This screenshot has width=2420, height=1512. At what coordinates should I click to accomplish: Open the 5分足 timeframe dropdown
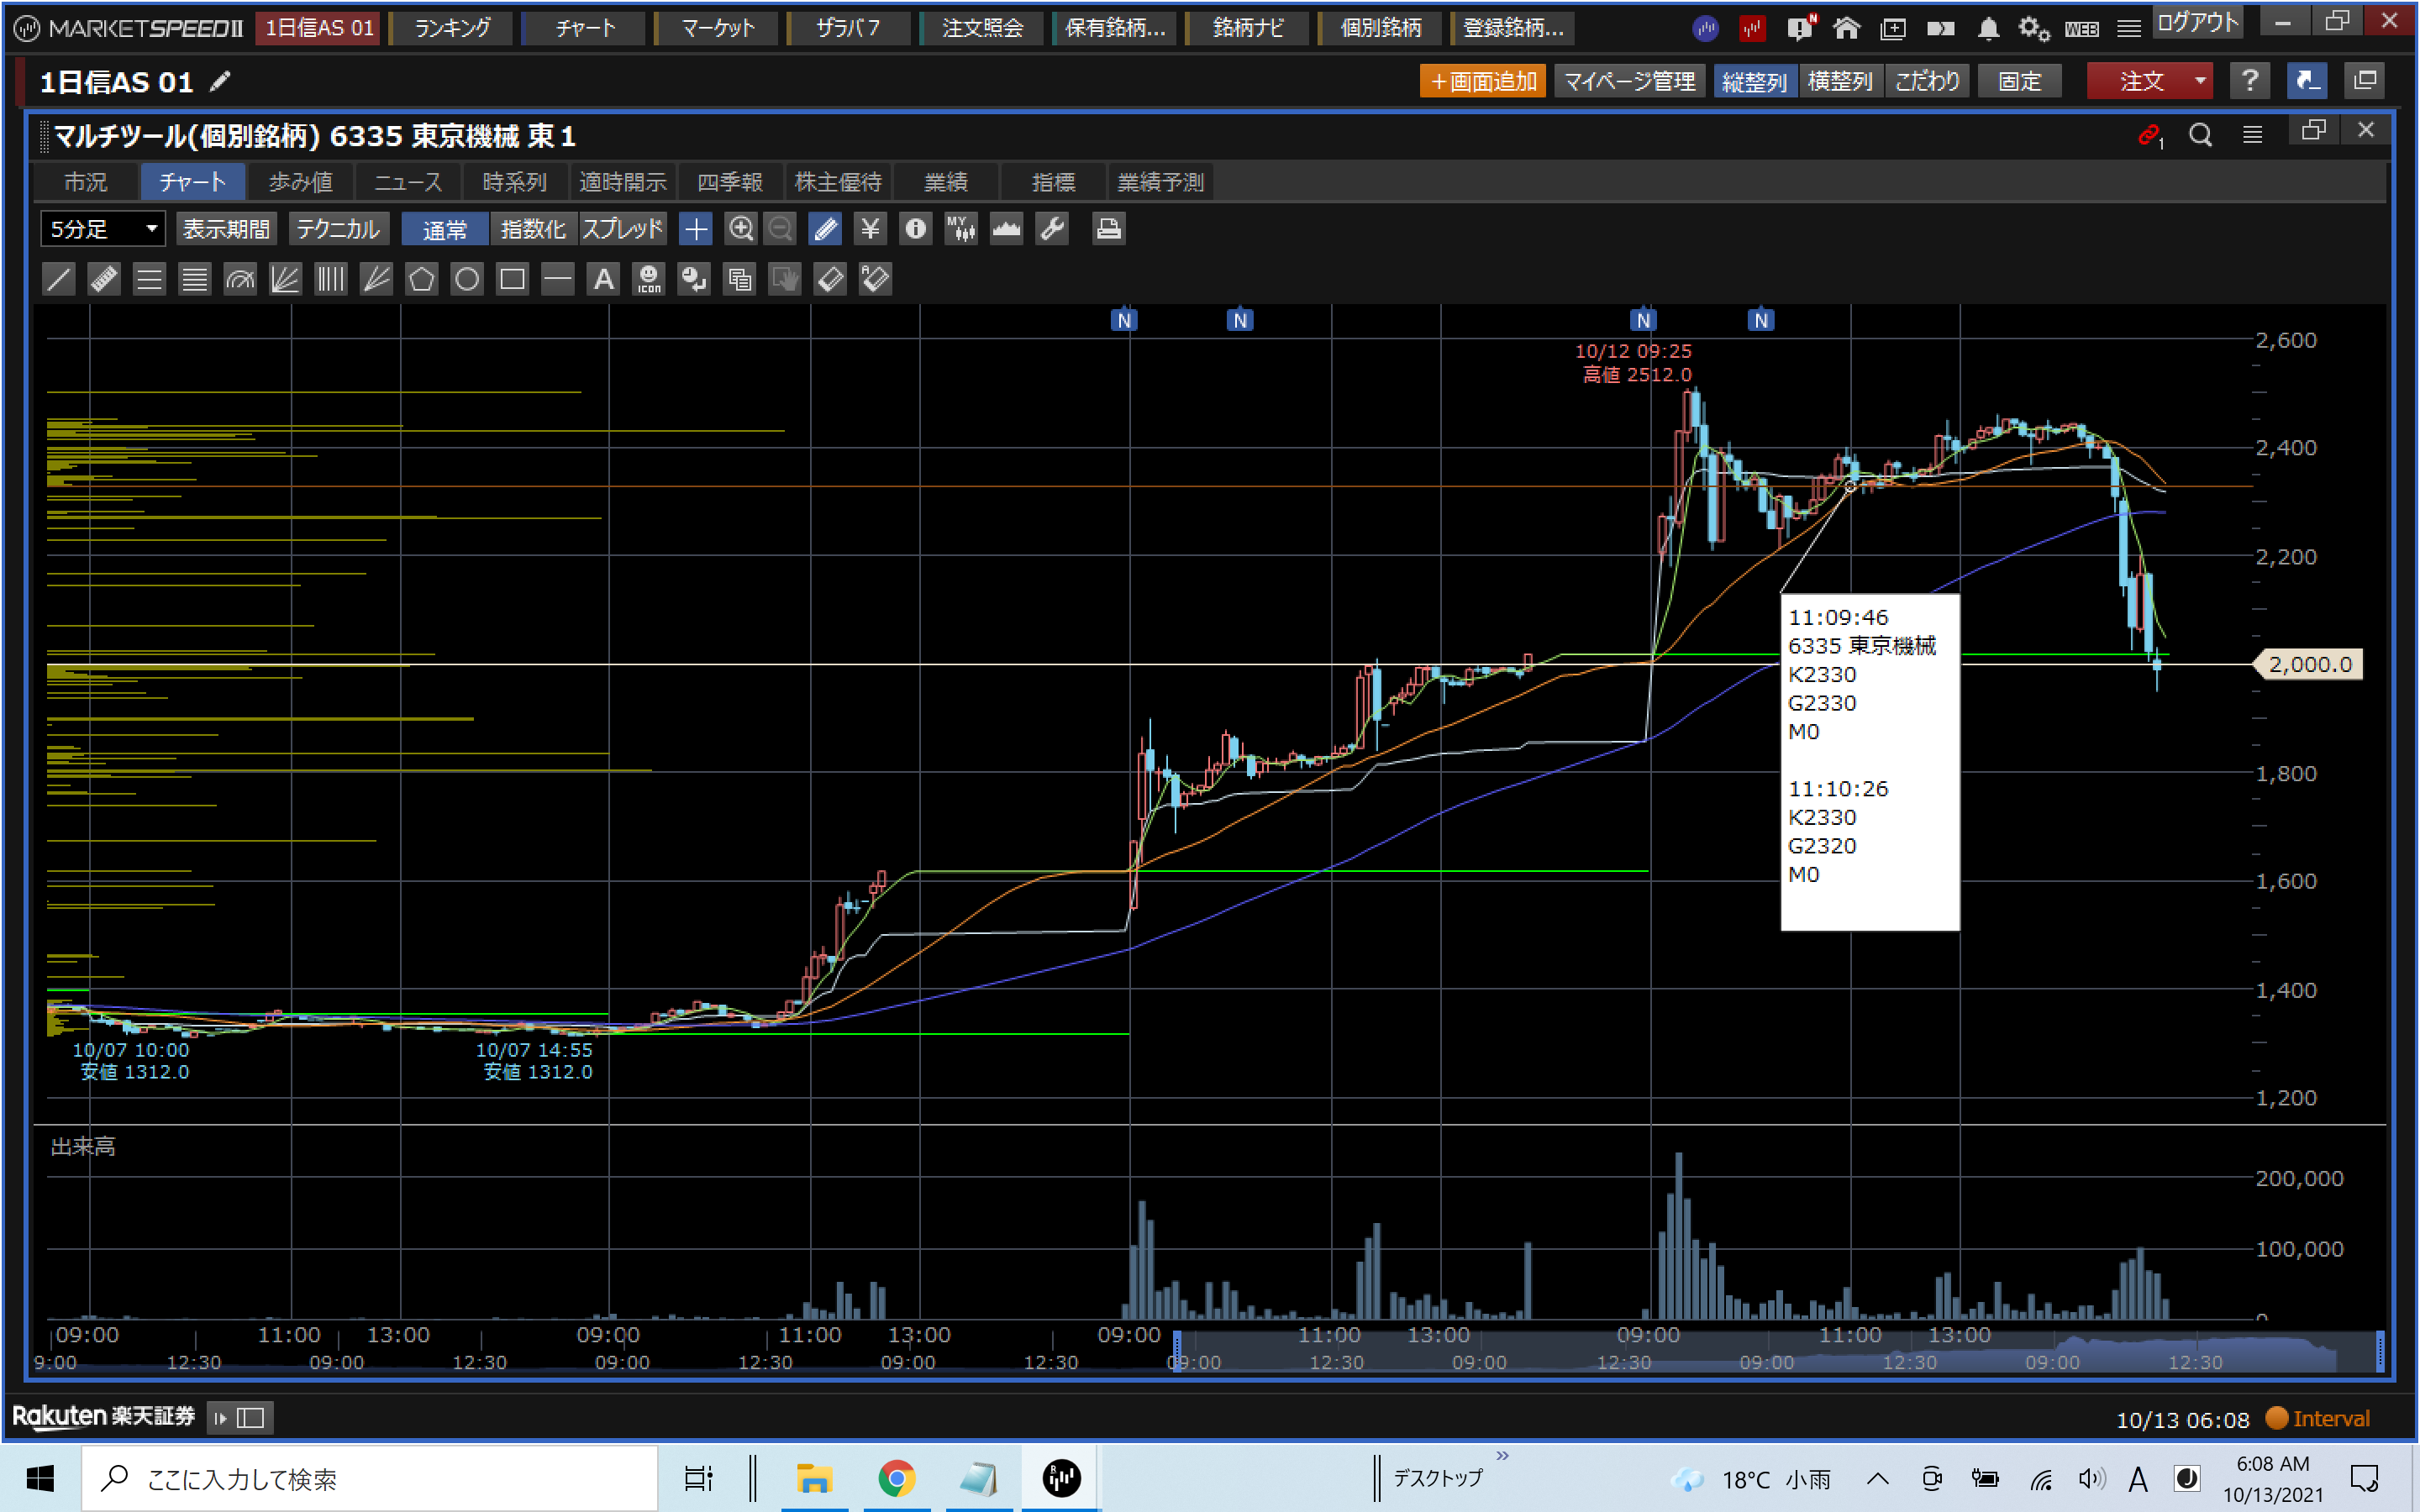point(103,229)
